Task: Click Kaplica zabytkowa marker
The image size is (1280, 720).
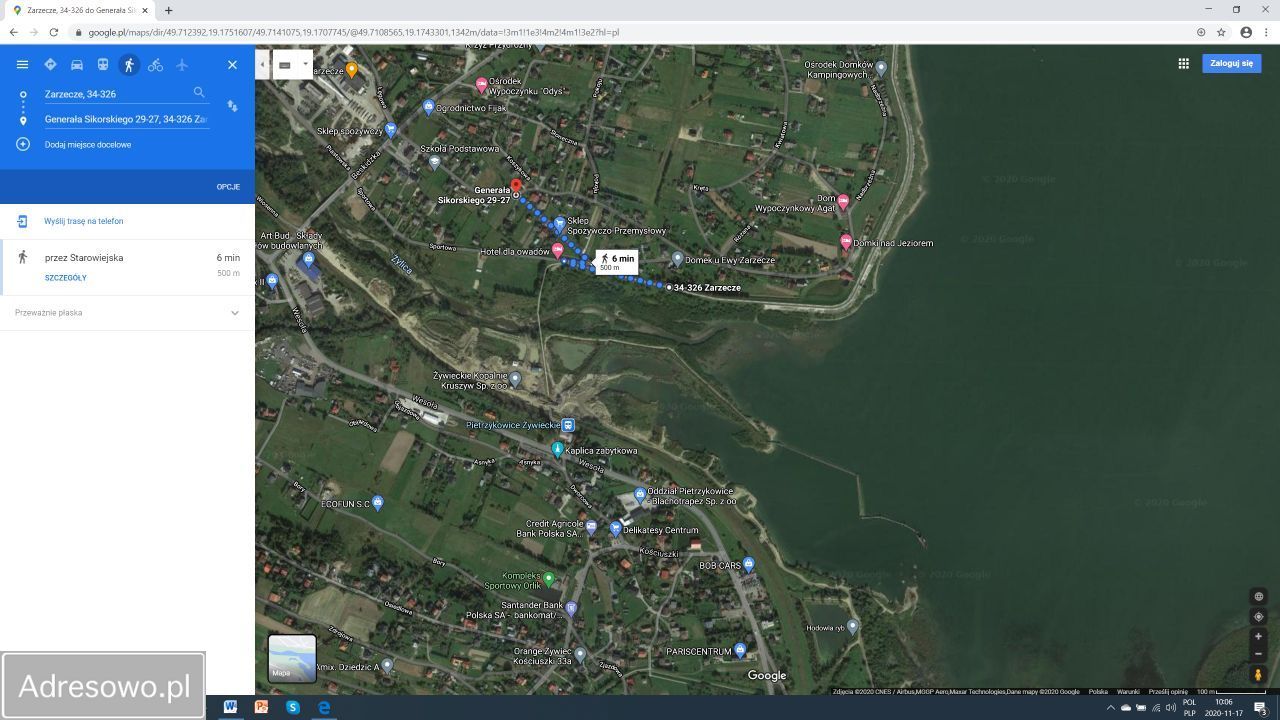Action: point(557,450)
